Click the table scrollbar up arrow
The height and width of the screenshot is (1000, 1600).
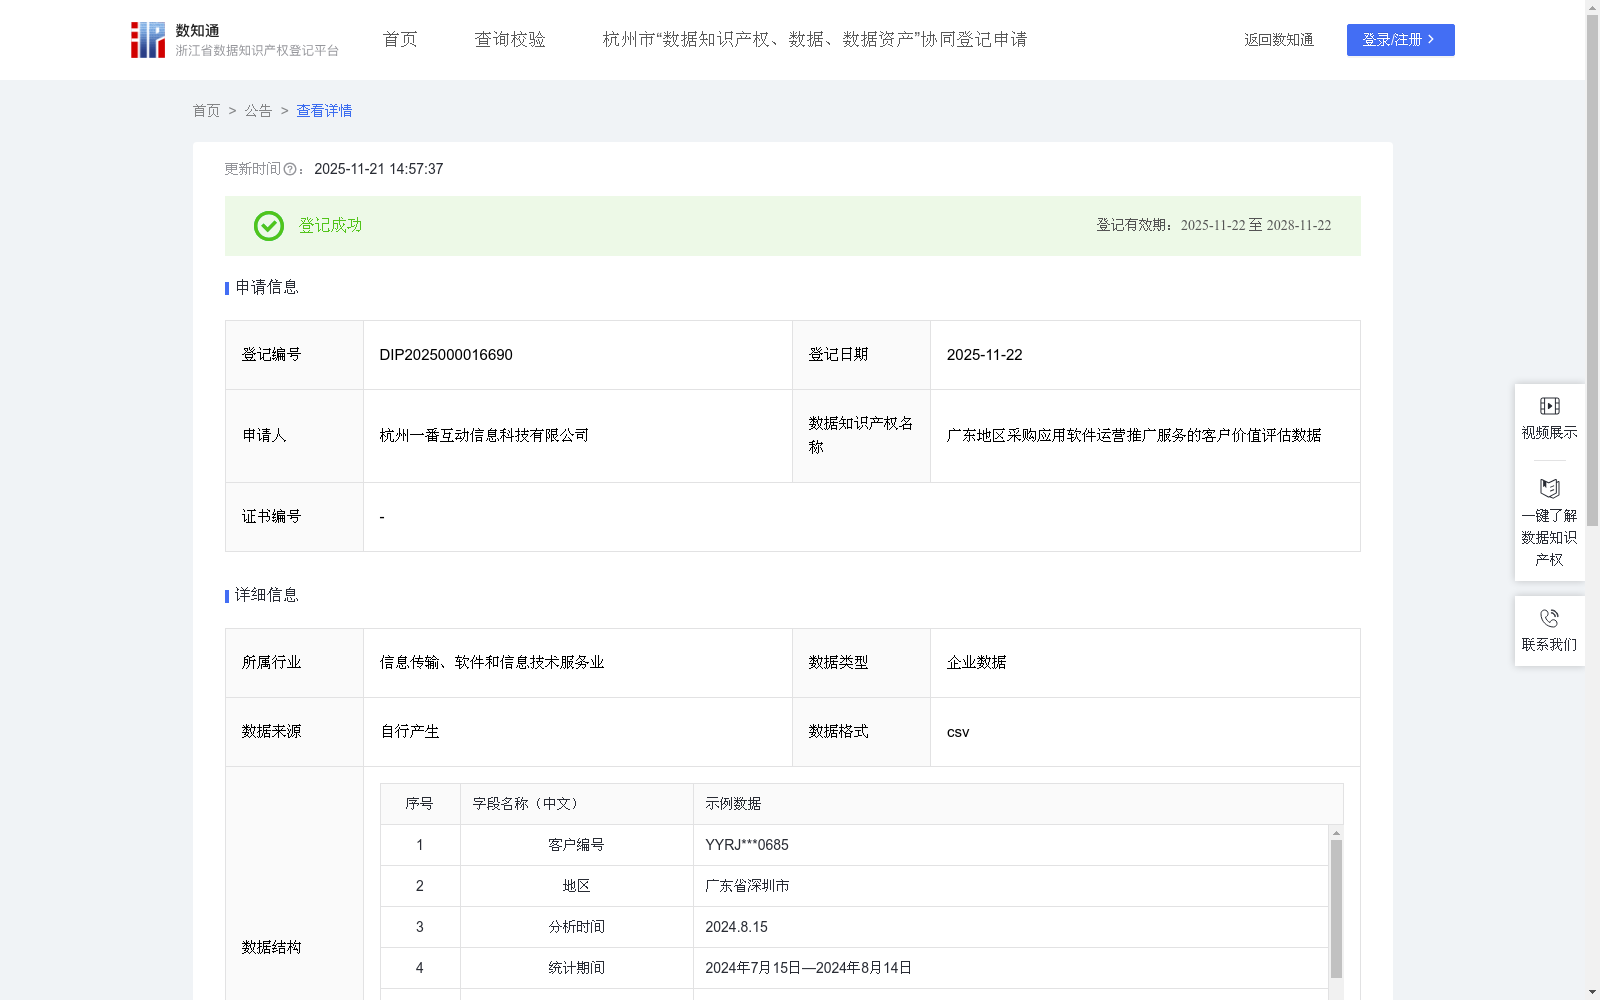[x=1336, y=833]
